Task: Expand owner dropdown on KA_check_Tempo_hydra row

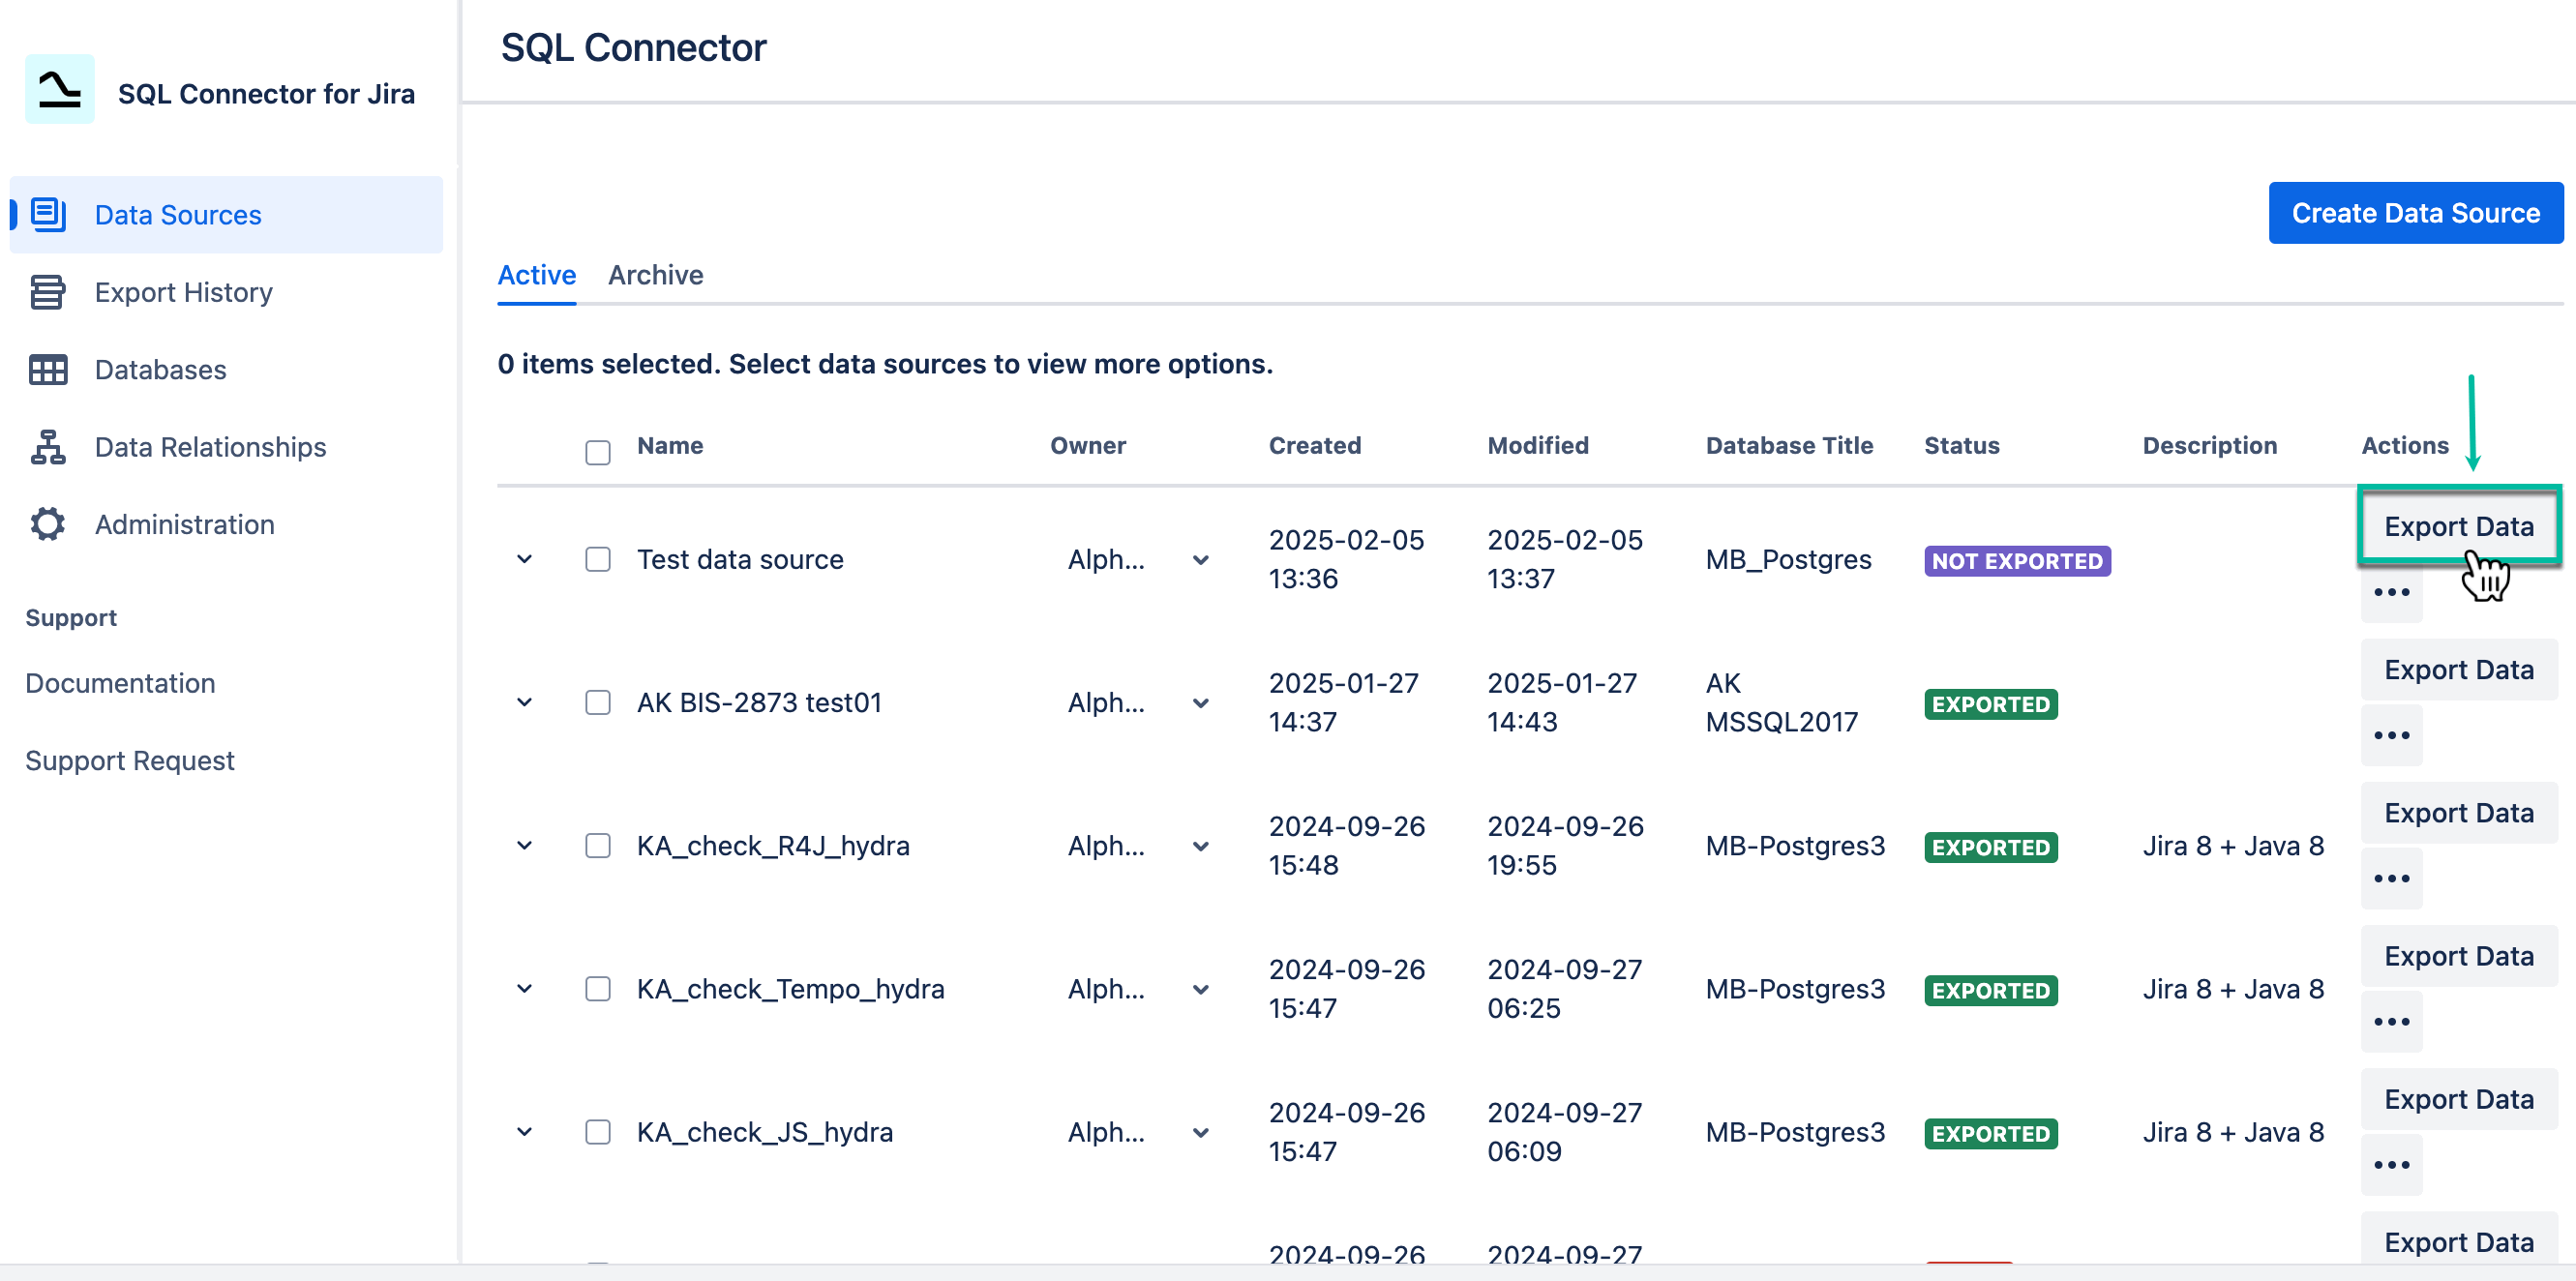Action: [1198, 989]
